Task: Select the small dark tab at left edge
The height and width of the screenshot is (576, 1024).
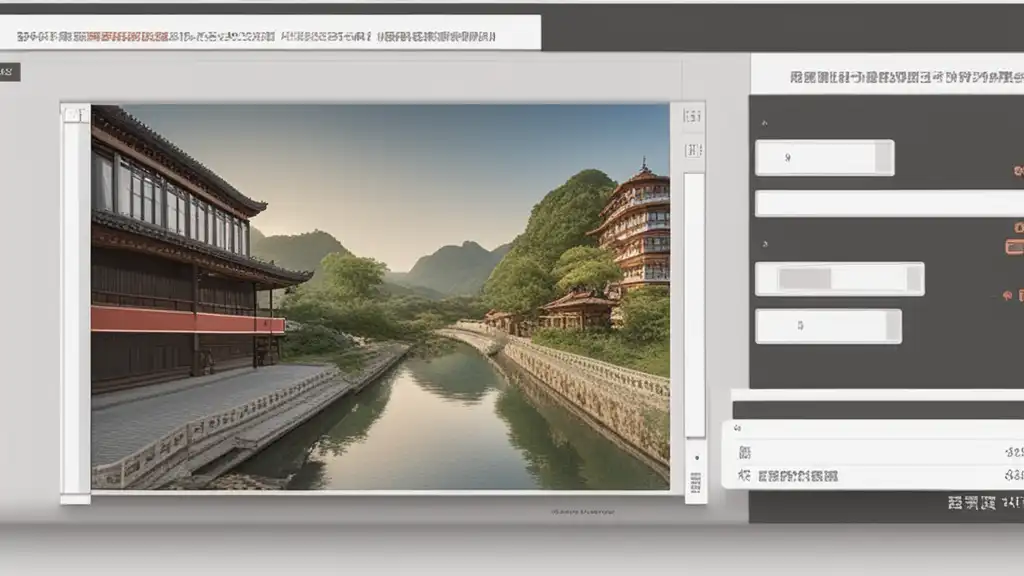Action: point(9,72)
